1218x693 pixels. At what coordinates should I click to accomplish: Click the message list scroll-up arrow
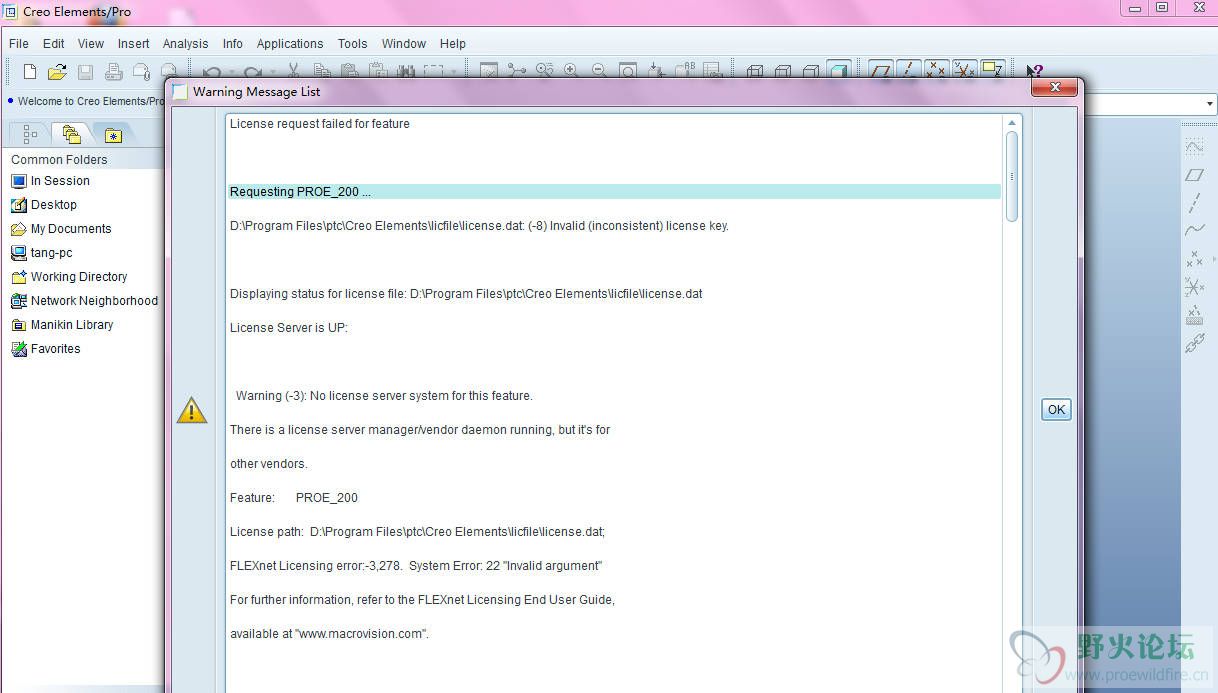pyautogui.click(x=1012, y=123)
